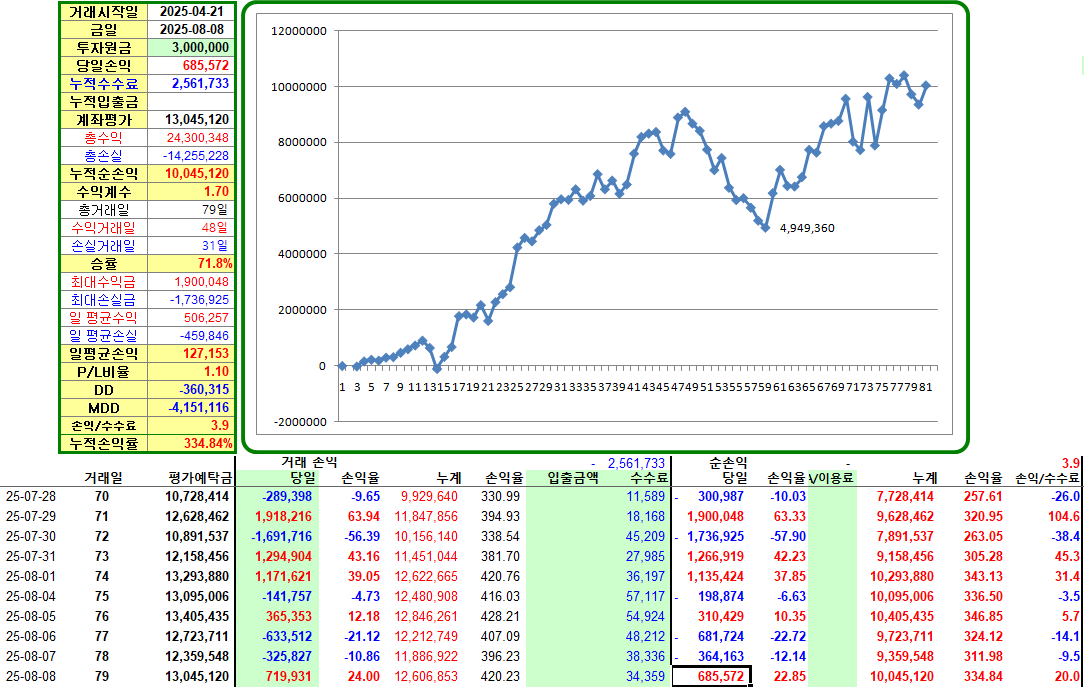Select the 수수료 column header
Viewport: 1084px width, 687px height.
(x=649, y=478)
